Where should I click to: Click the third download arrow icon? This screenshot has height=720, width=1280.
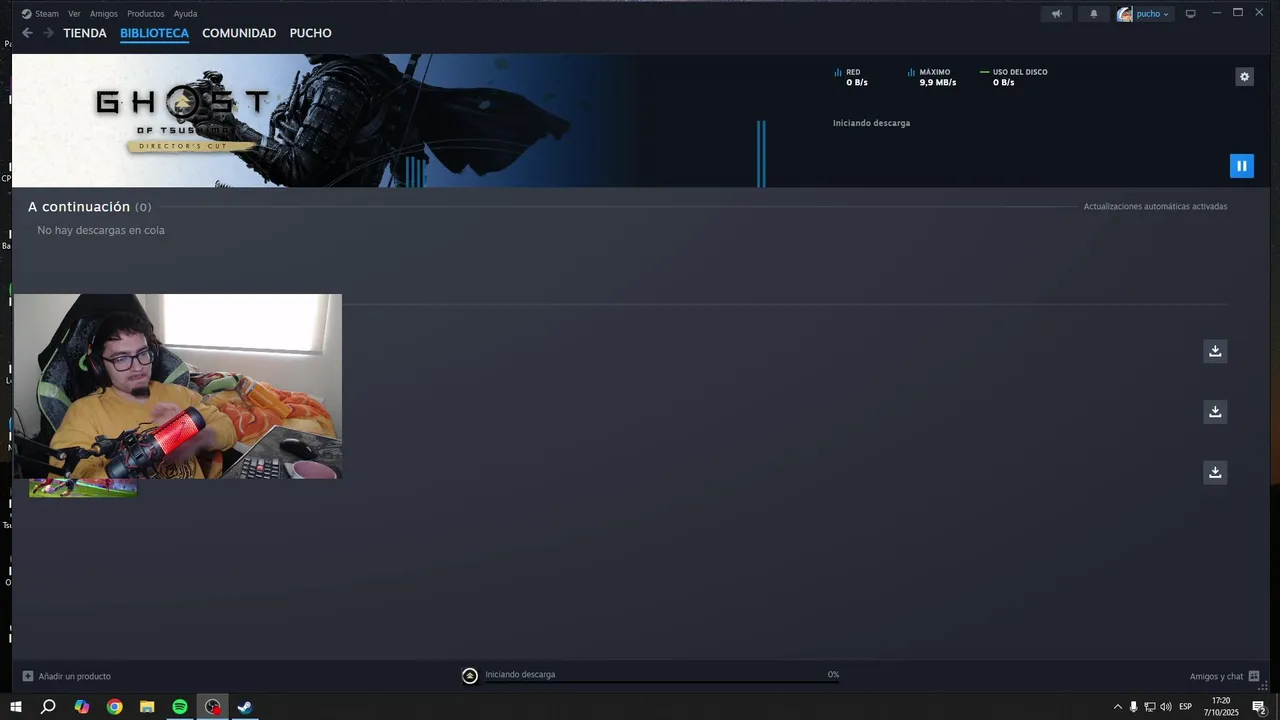point(1215,472)
